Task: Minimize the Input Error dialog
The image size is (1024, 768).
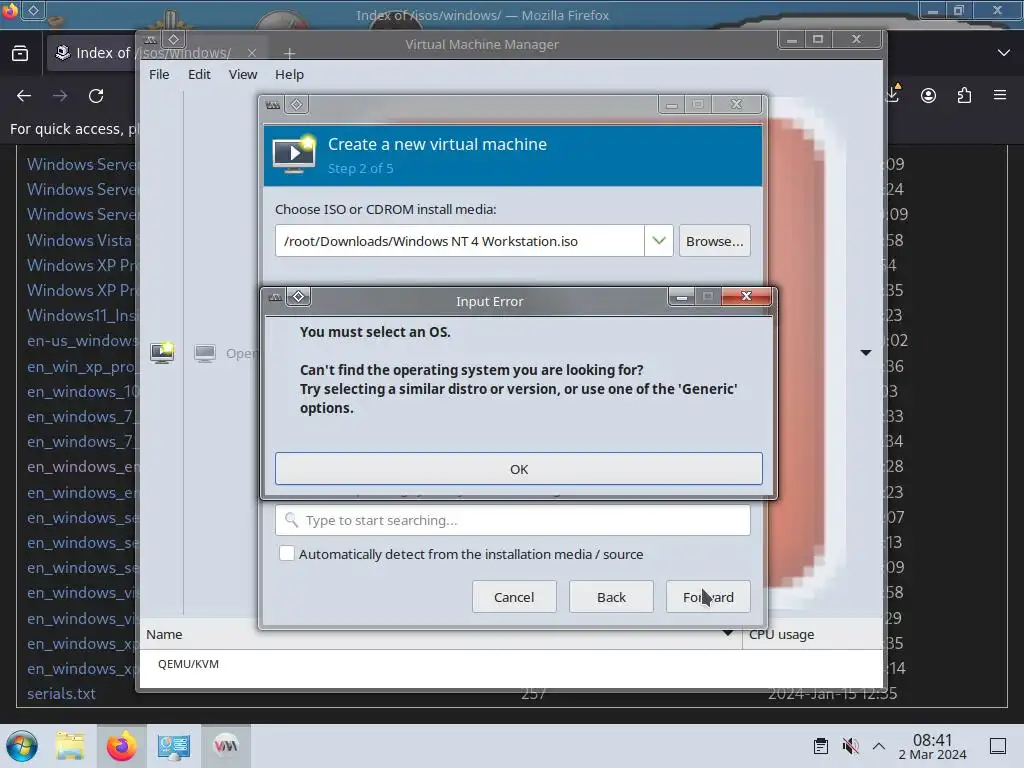Action: 682,297
